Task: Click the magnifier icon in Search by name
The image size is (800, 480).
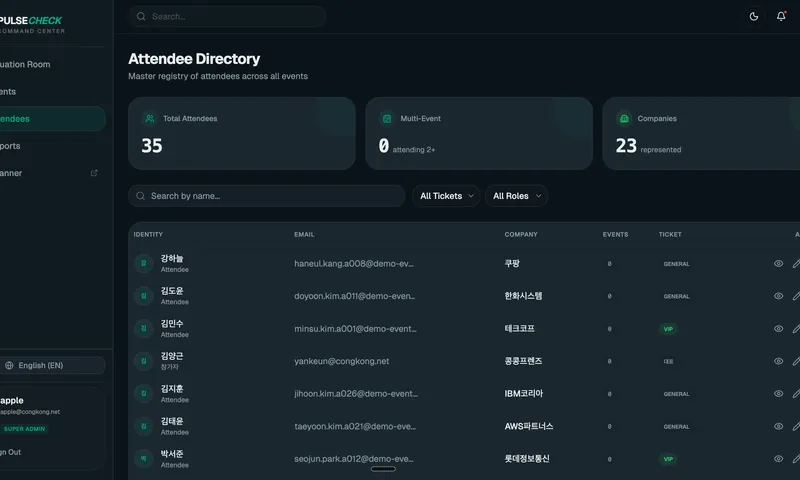Action: point(140,196)
